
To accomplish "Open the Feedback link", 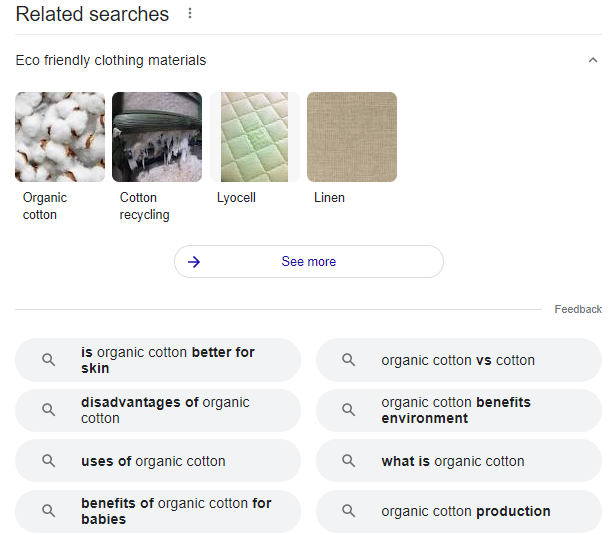I will tap(578, 309).
